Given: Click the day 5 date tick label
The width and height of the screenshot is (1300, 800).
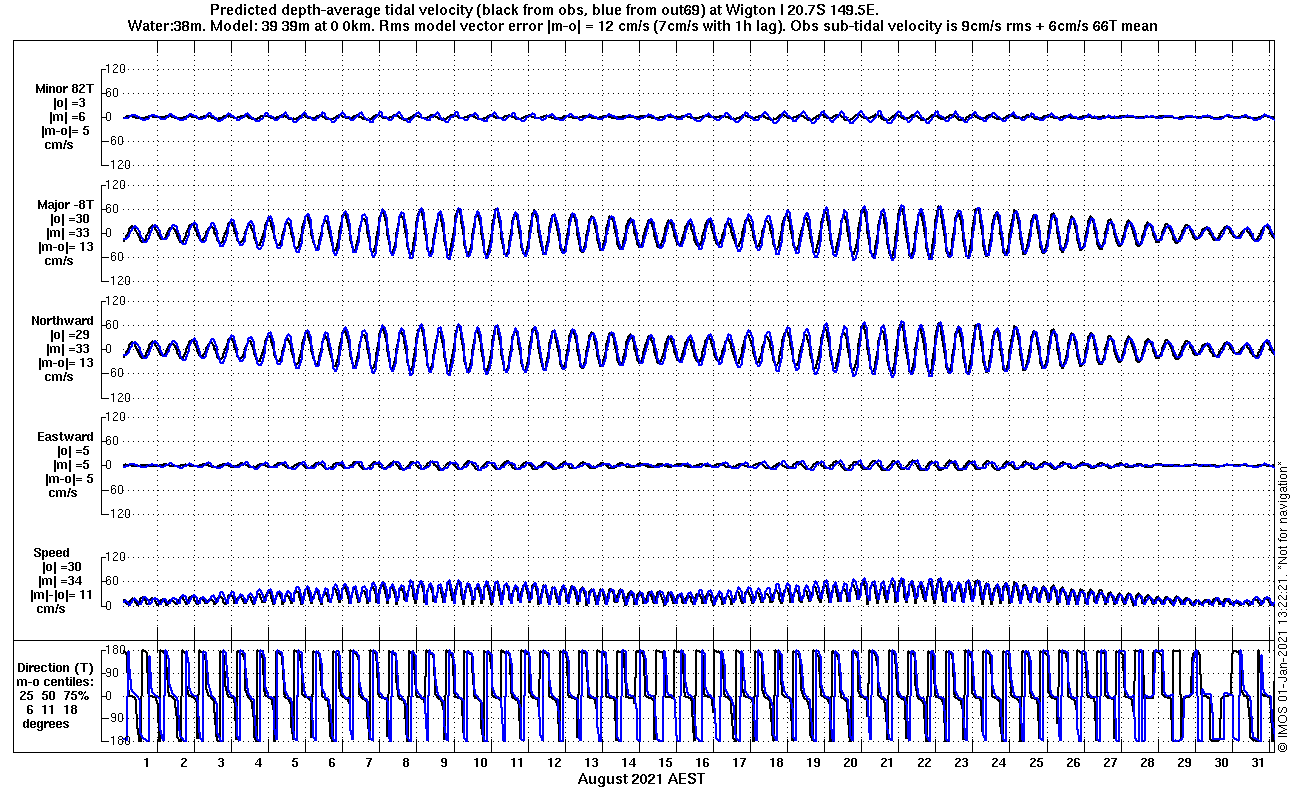Looking at the screenshot, I should 295,762.
